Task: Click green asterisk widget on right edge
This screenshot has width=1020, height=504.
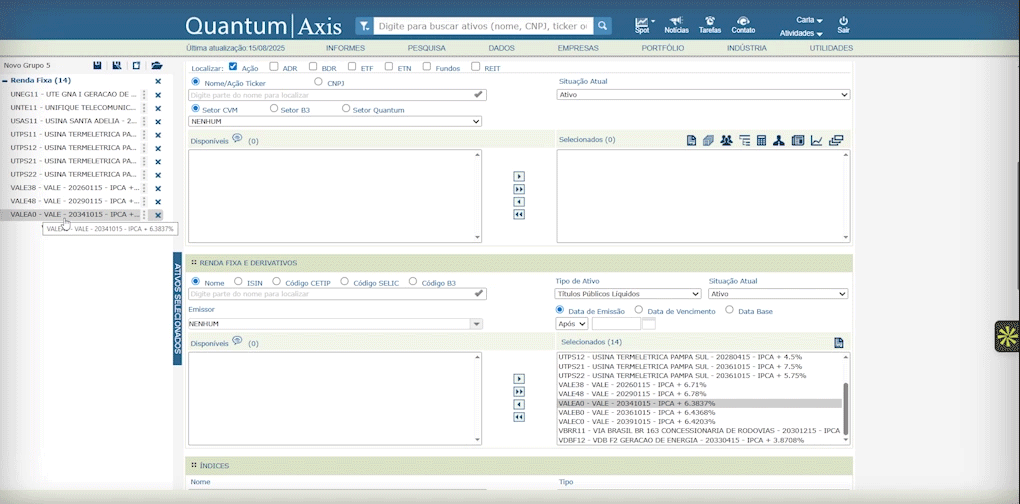Action: [1008, 336]
